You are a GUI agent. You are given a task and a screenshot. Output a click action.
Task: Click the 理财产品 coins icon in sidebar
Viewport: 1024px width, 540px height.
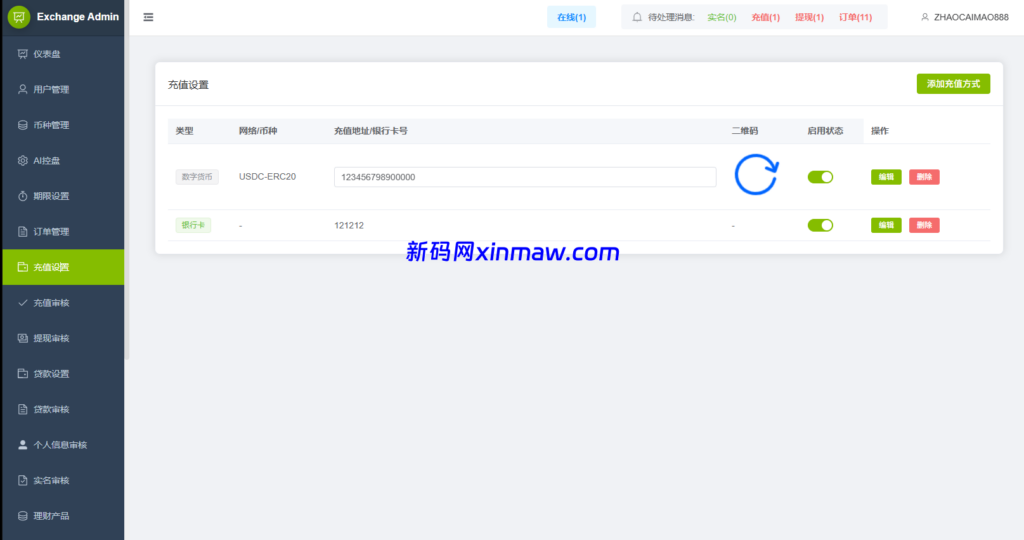point(23,516)
